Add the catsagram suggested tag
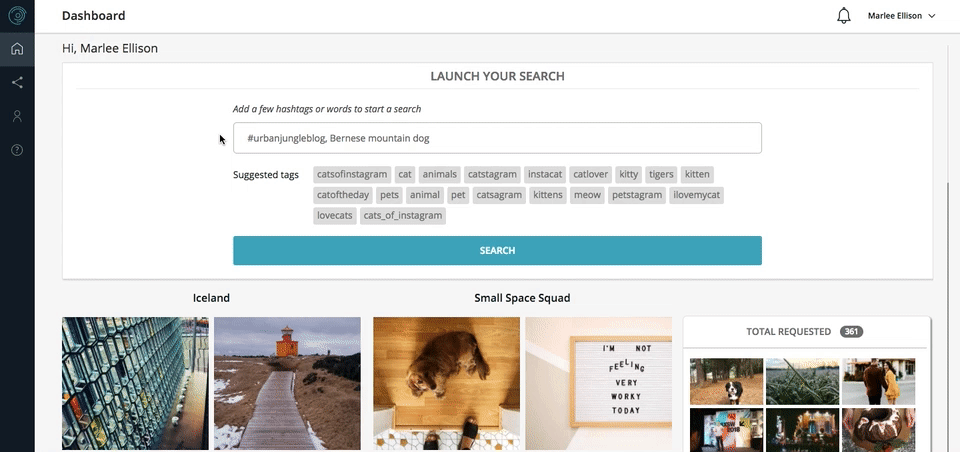960x452 pixels. point(499,195)
